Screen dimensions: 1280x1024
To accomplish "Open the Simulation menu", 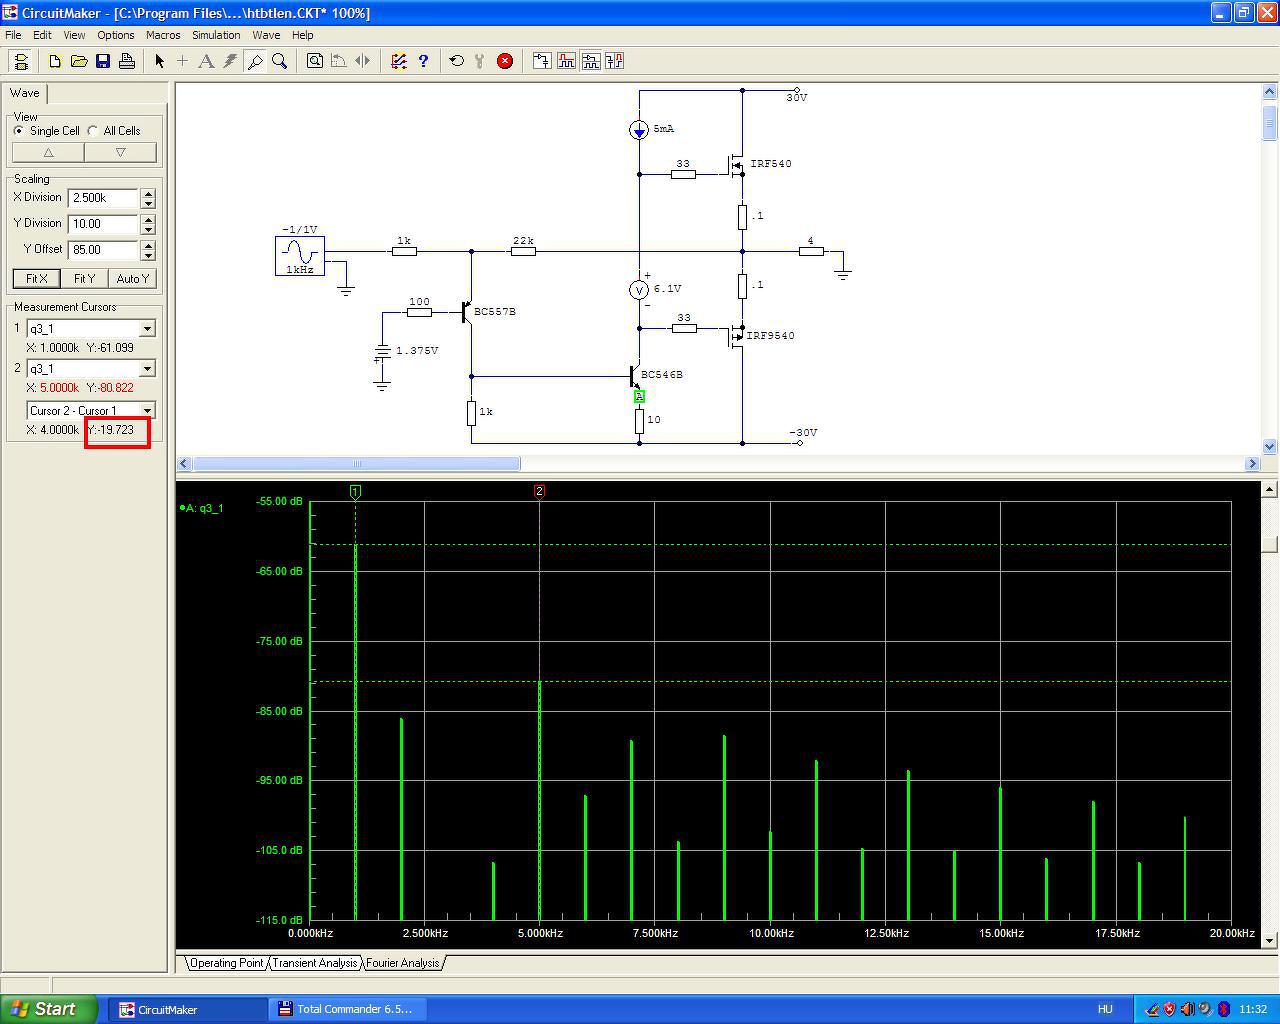I will [216, 35].
